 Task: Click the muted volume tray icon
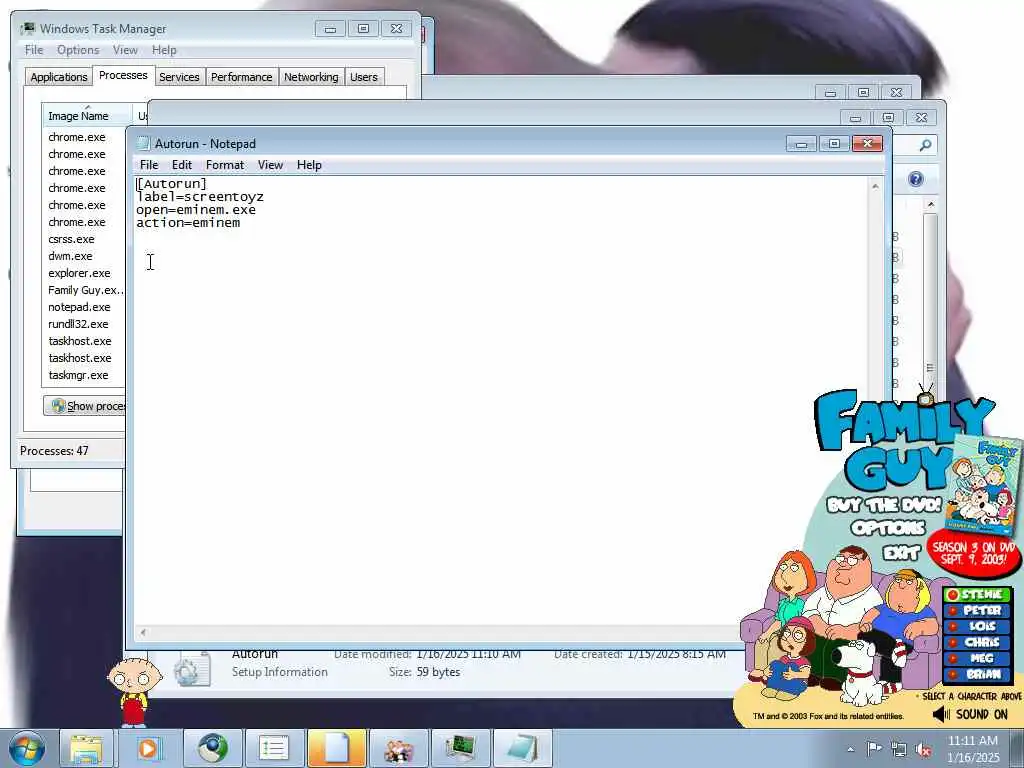923,749
